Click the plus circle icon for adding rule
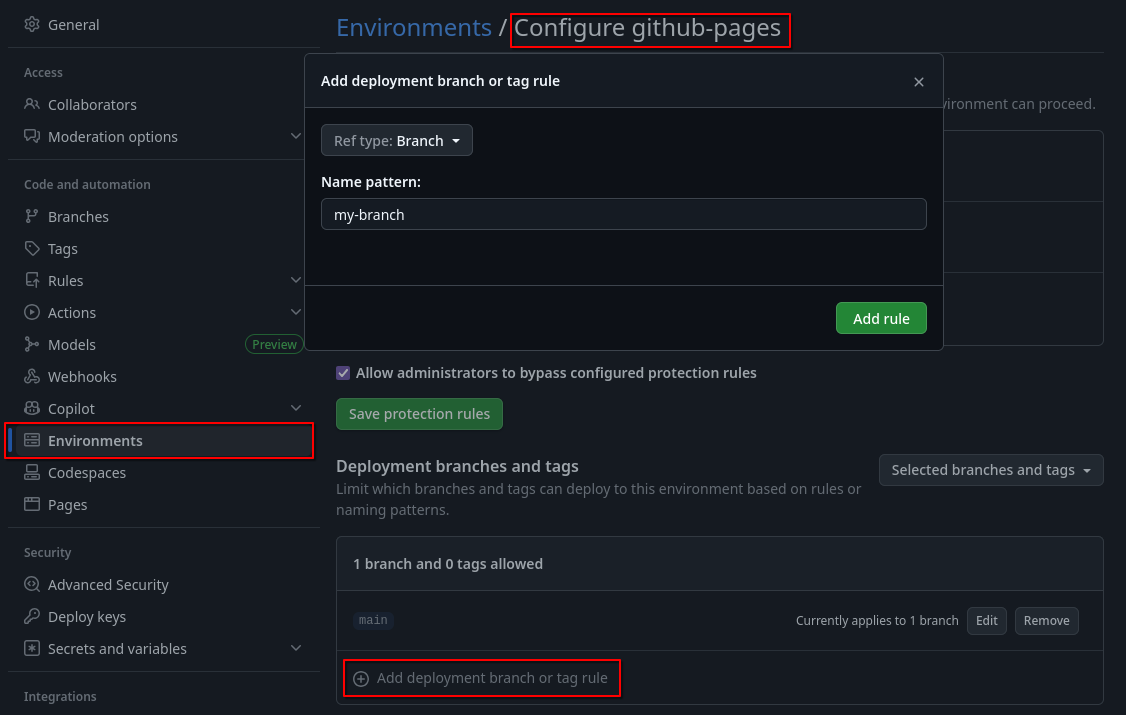Screen dimensions: 1126x715 pos(361,678)
